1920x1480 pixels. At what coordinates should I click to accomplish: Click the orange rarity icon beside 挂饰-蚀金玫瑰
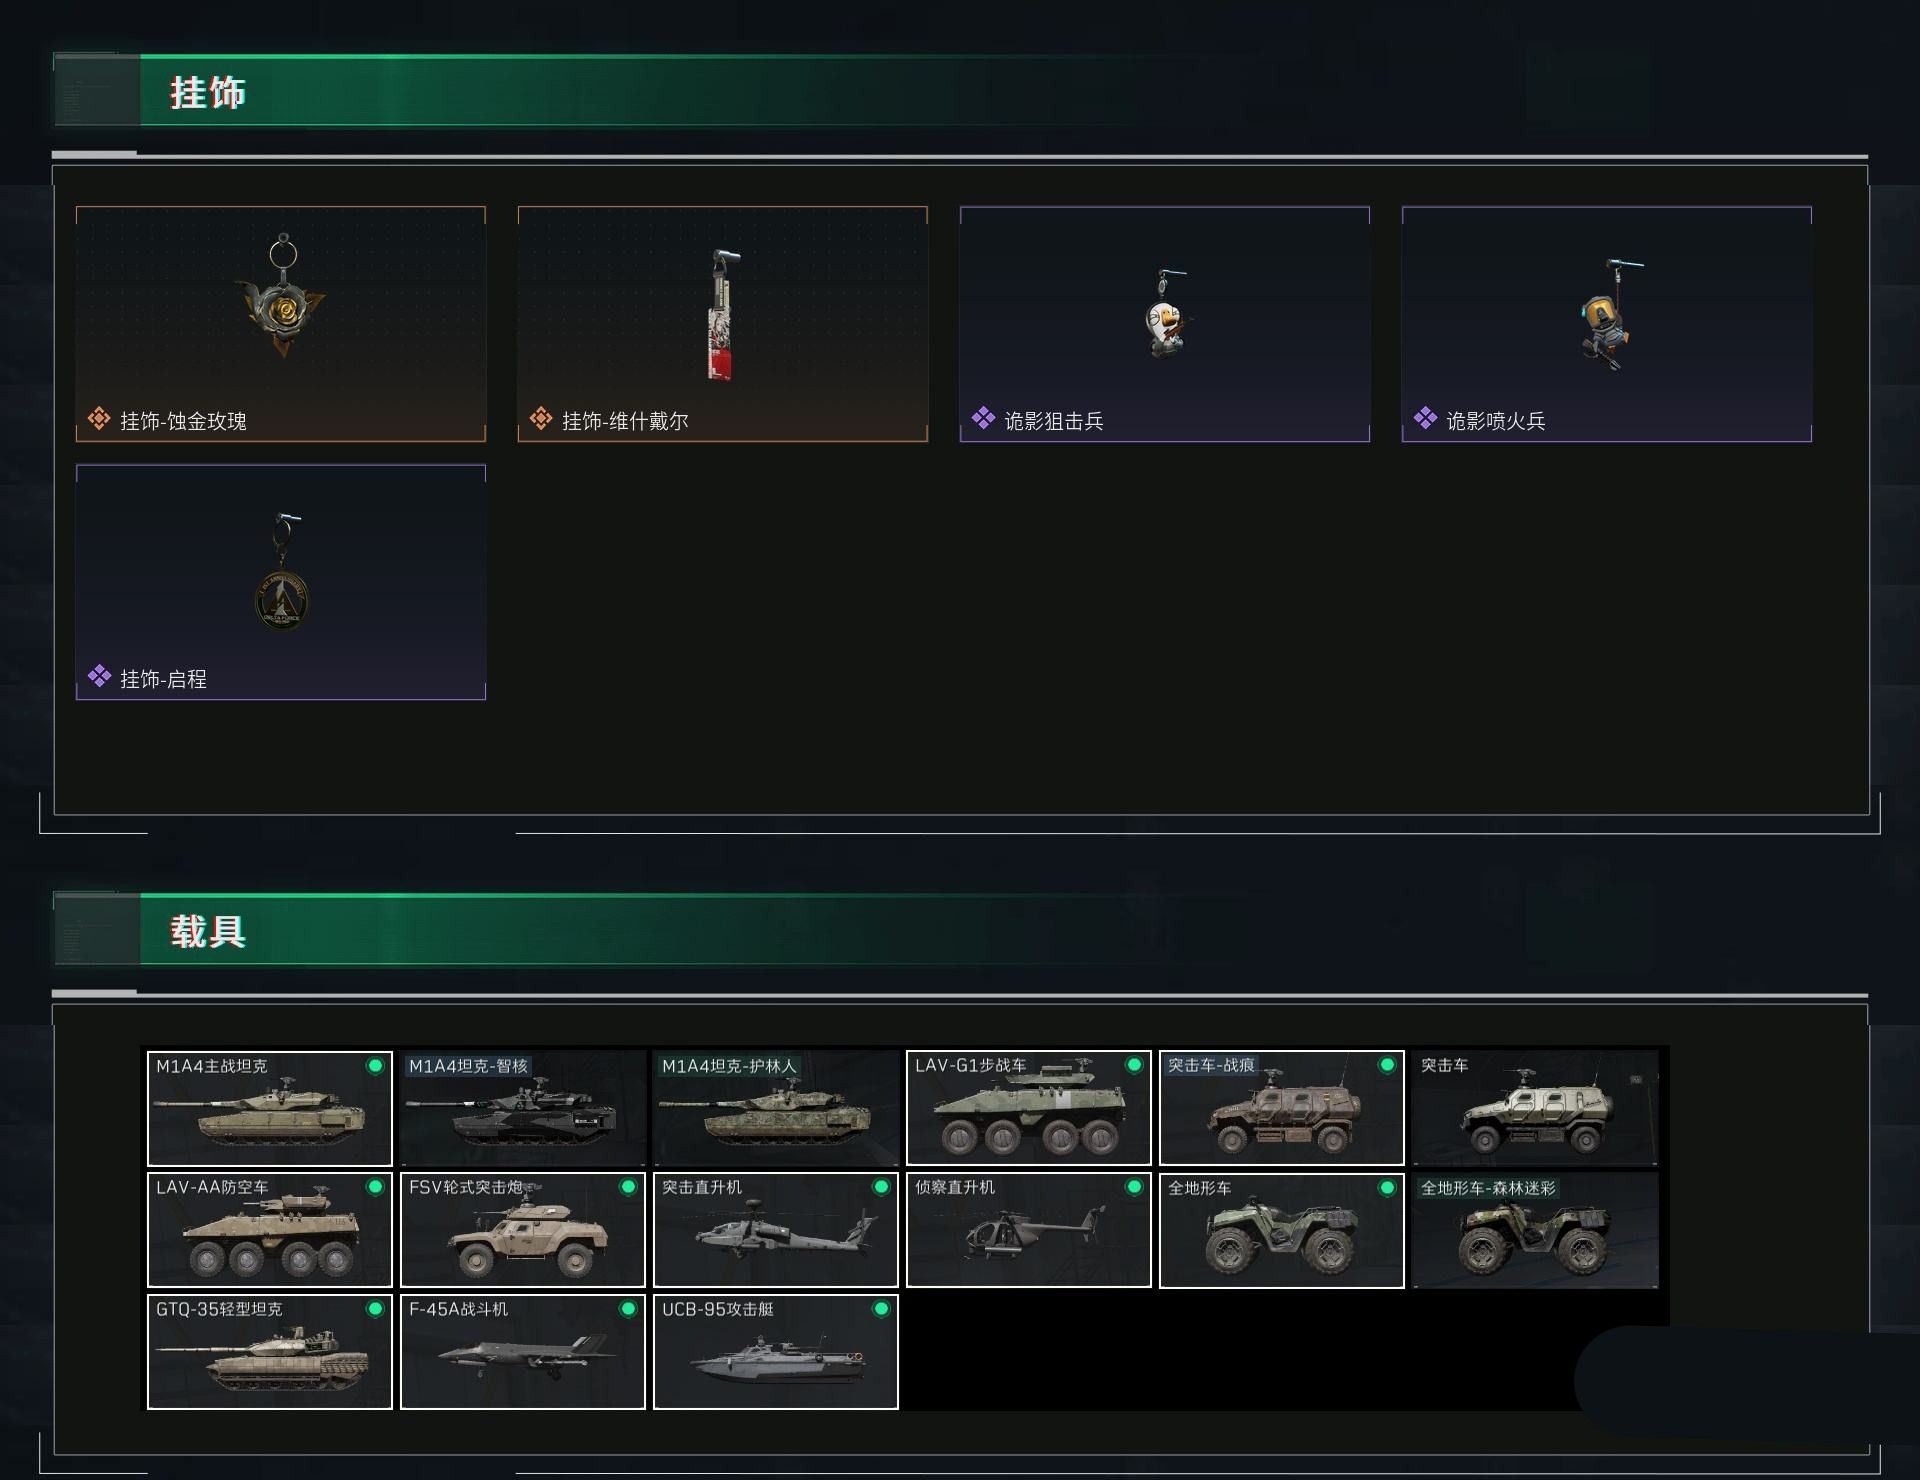coord(99,419)
